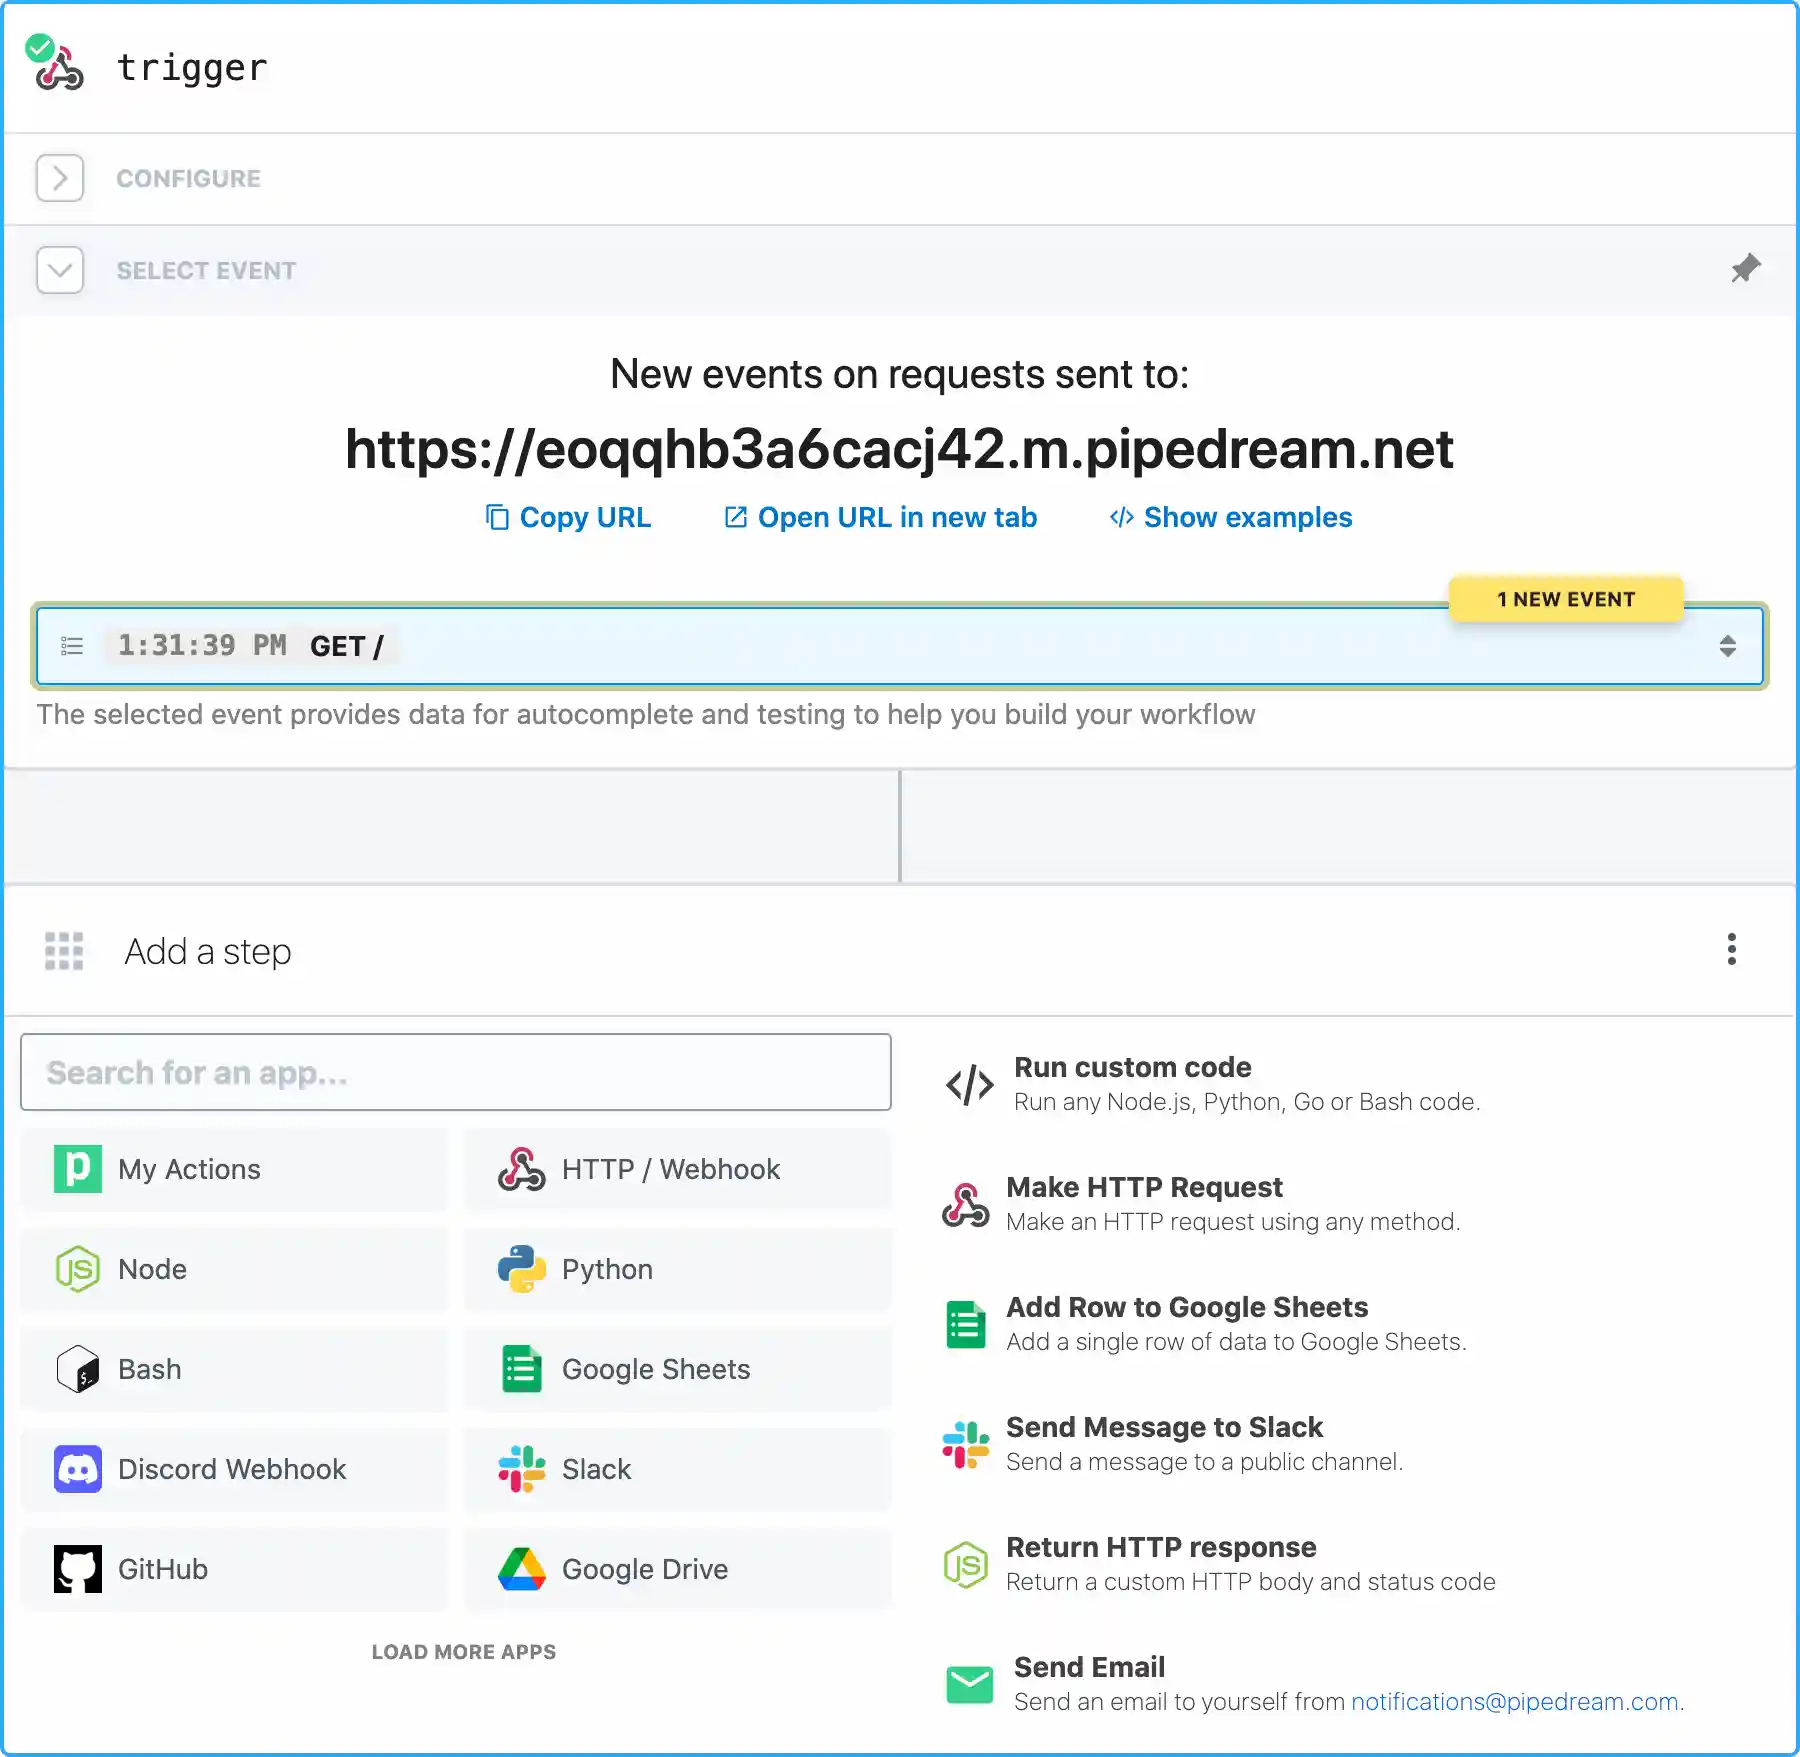Pin the trigger step
This screenshot has height=1757, width=1800.
coord(1744,268)
